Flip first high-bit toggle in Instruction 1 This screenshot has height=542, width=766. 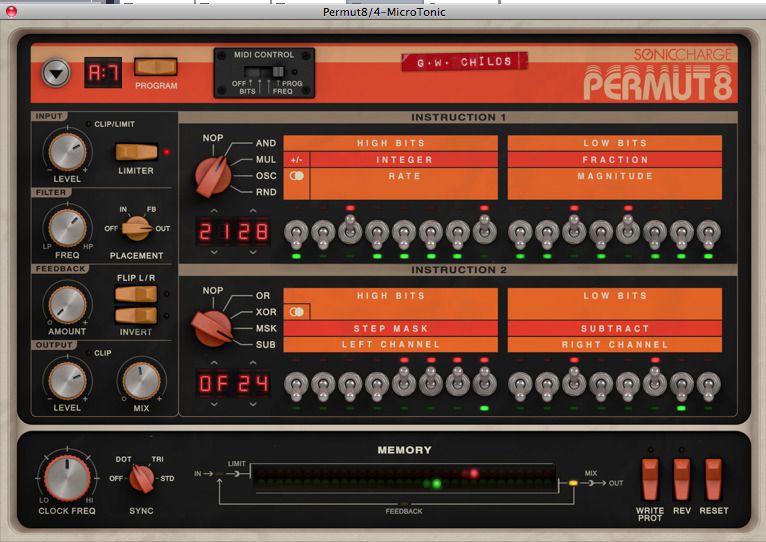tap(296, 233)
